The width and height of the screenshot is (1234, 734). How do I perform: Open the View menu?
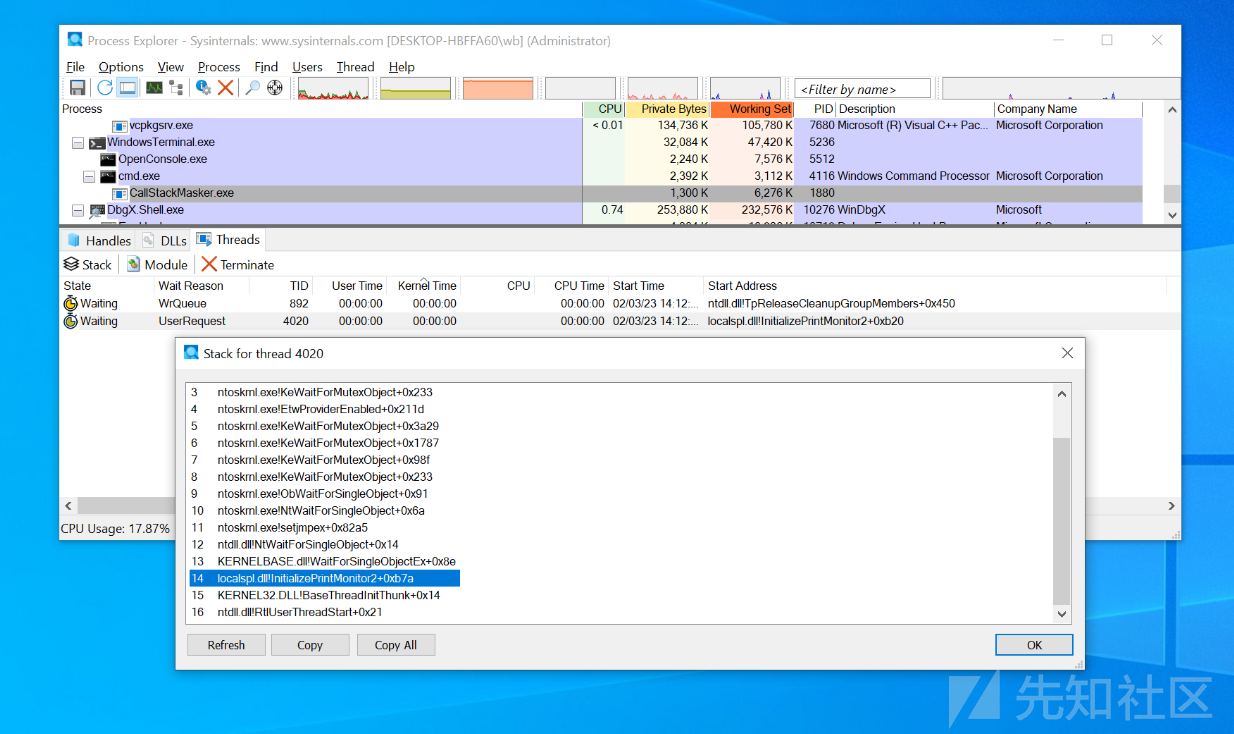[x=171, y=67]
